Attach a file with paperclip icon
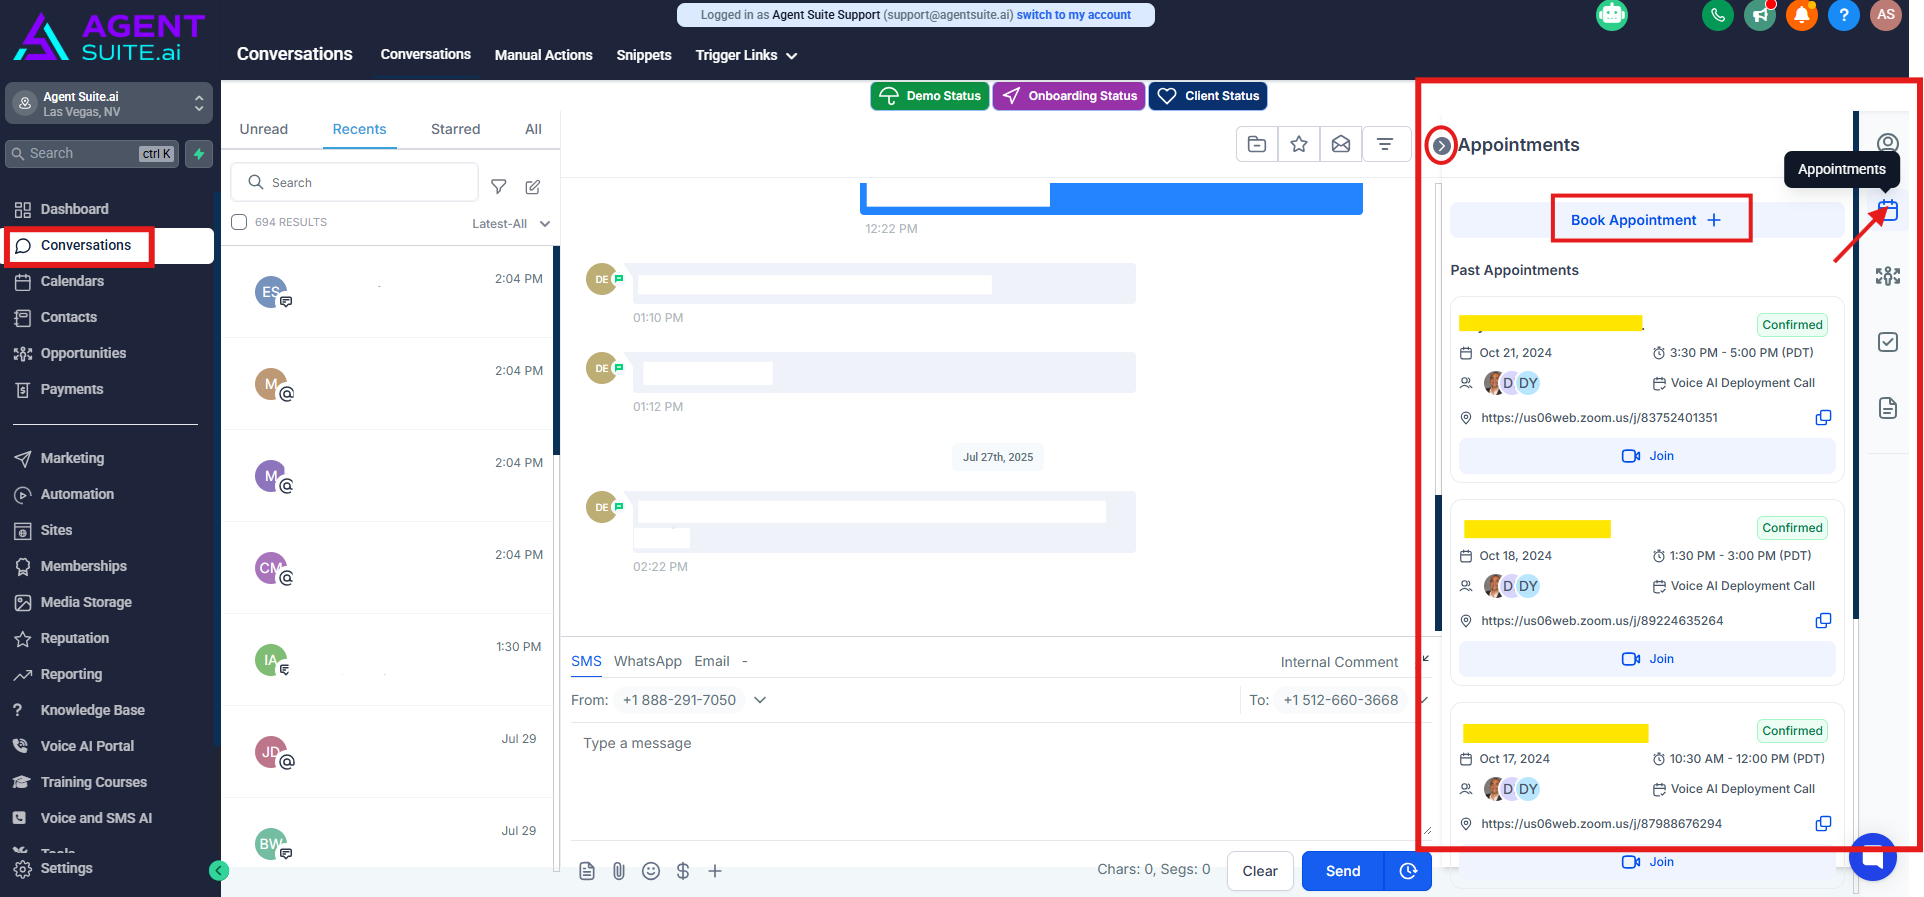Screen dimensions: 1924x897 point(619,871)
